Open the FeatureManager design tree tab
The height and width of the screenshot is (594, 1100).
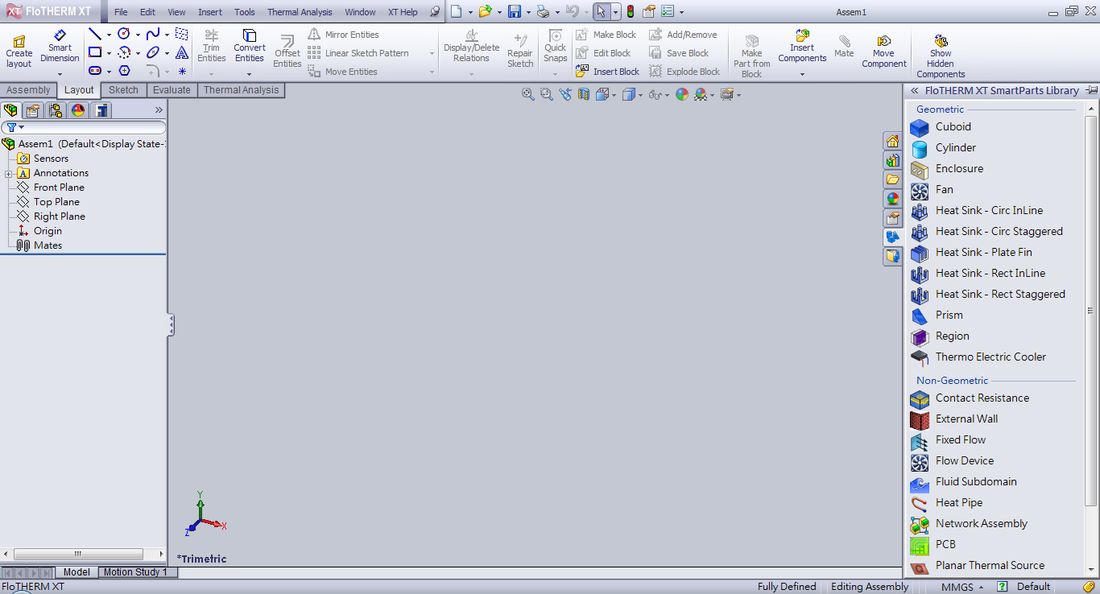pos(11,110)
